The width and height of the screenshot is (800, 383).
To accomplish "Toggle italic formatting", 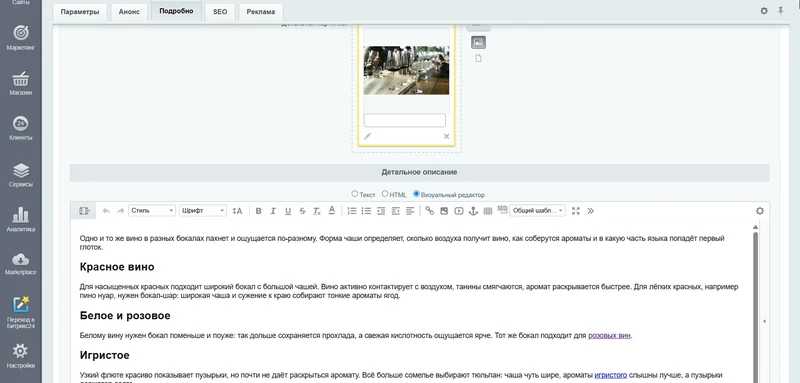I will point(273,211).
